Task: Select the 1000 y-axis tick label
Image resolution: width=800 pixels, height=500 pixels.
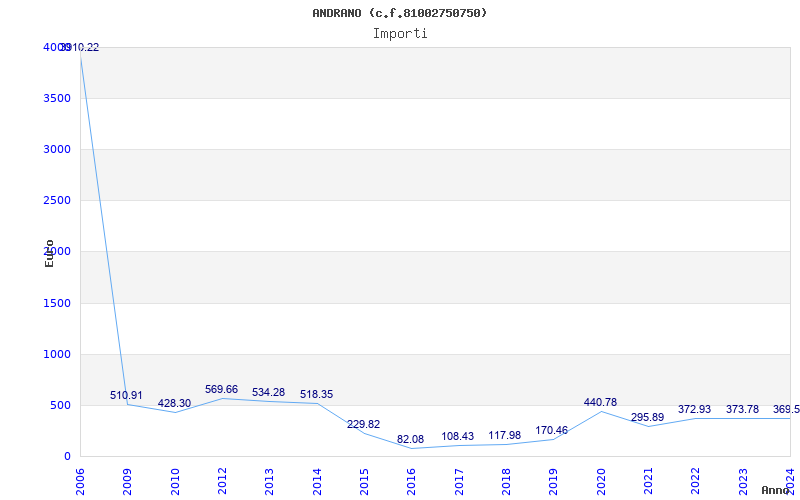Action: click(x=57, y=355)
